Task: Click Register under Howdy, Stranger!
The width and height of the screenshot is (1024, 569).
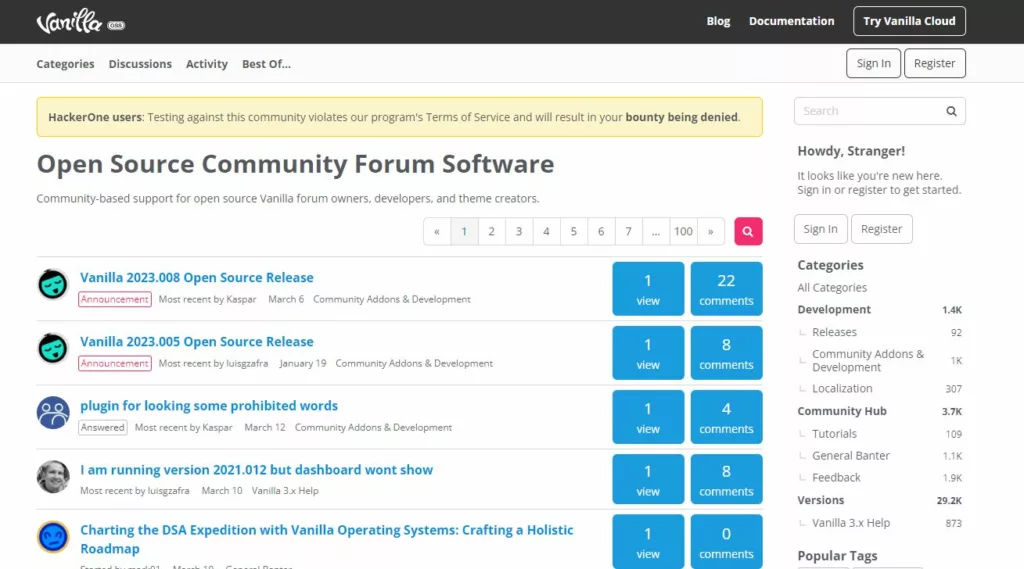Action: tap(881, 229)
